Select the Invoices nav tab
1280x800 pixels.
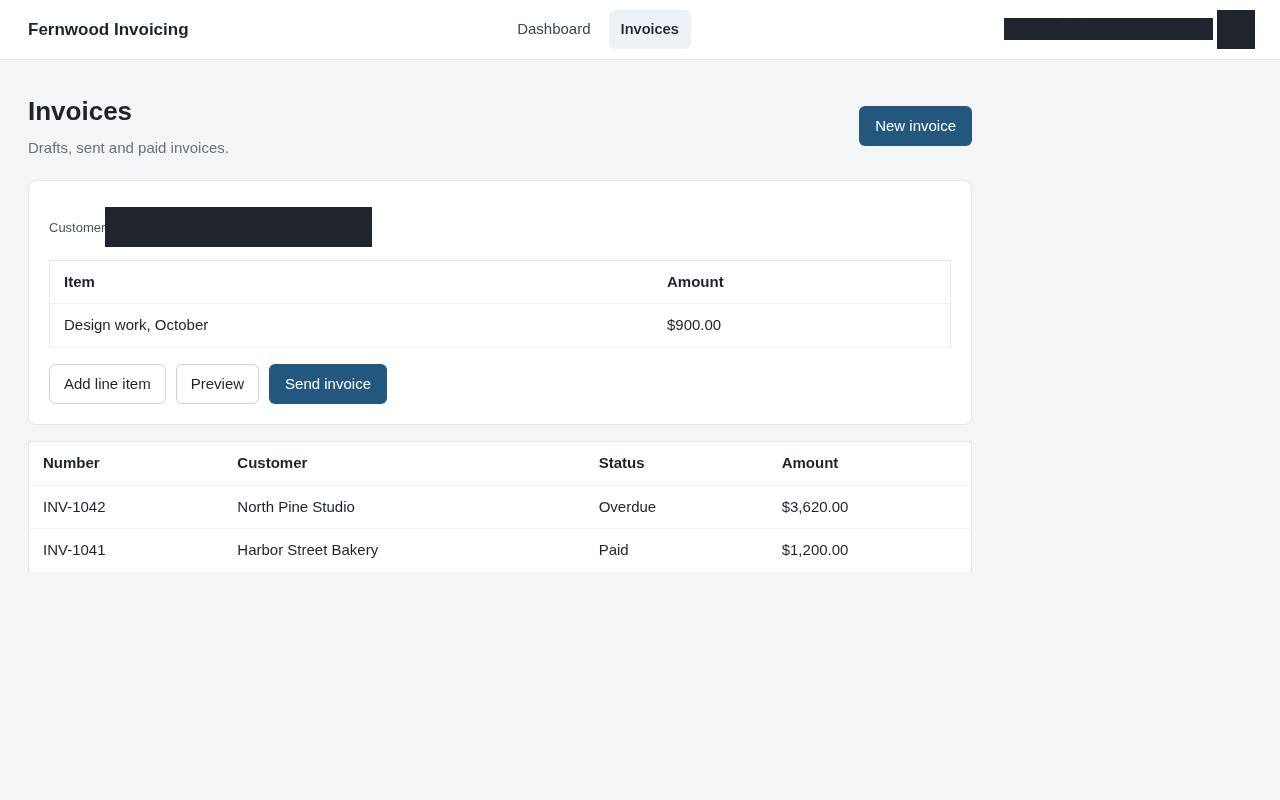pyautogui.click(x=650, y=29)
